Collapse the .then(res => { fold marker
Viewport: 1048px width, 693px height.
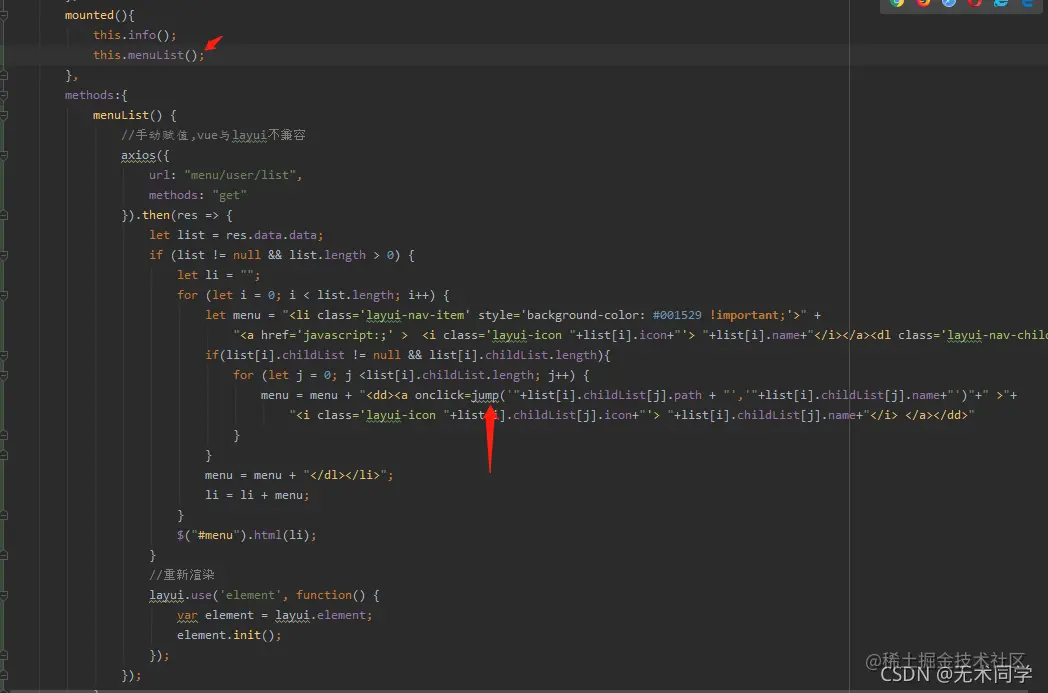4,215
